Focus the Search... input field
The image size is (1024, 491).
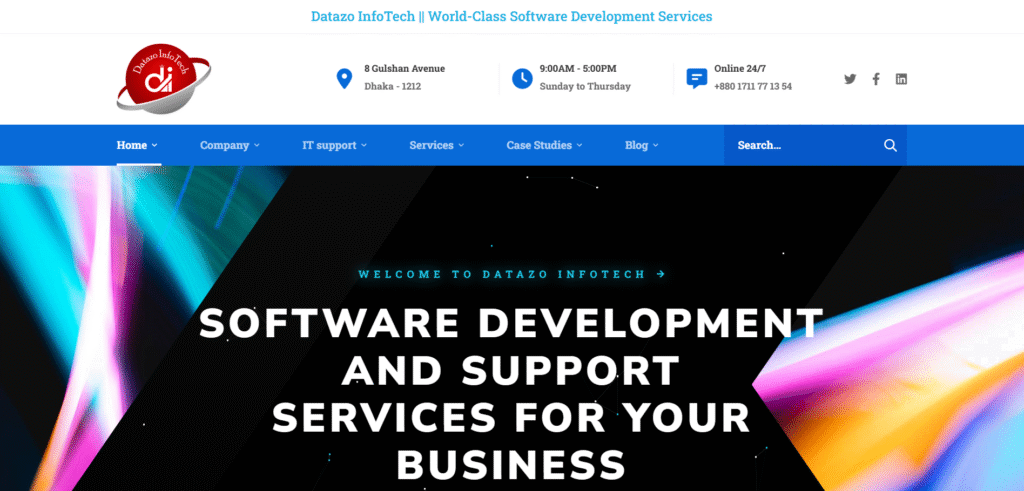(x=815, y=145)
